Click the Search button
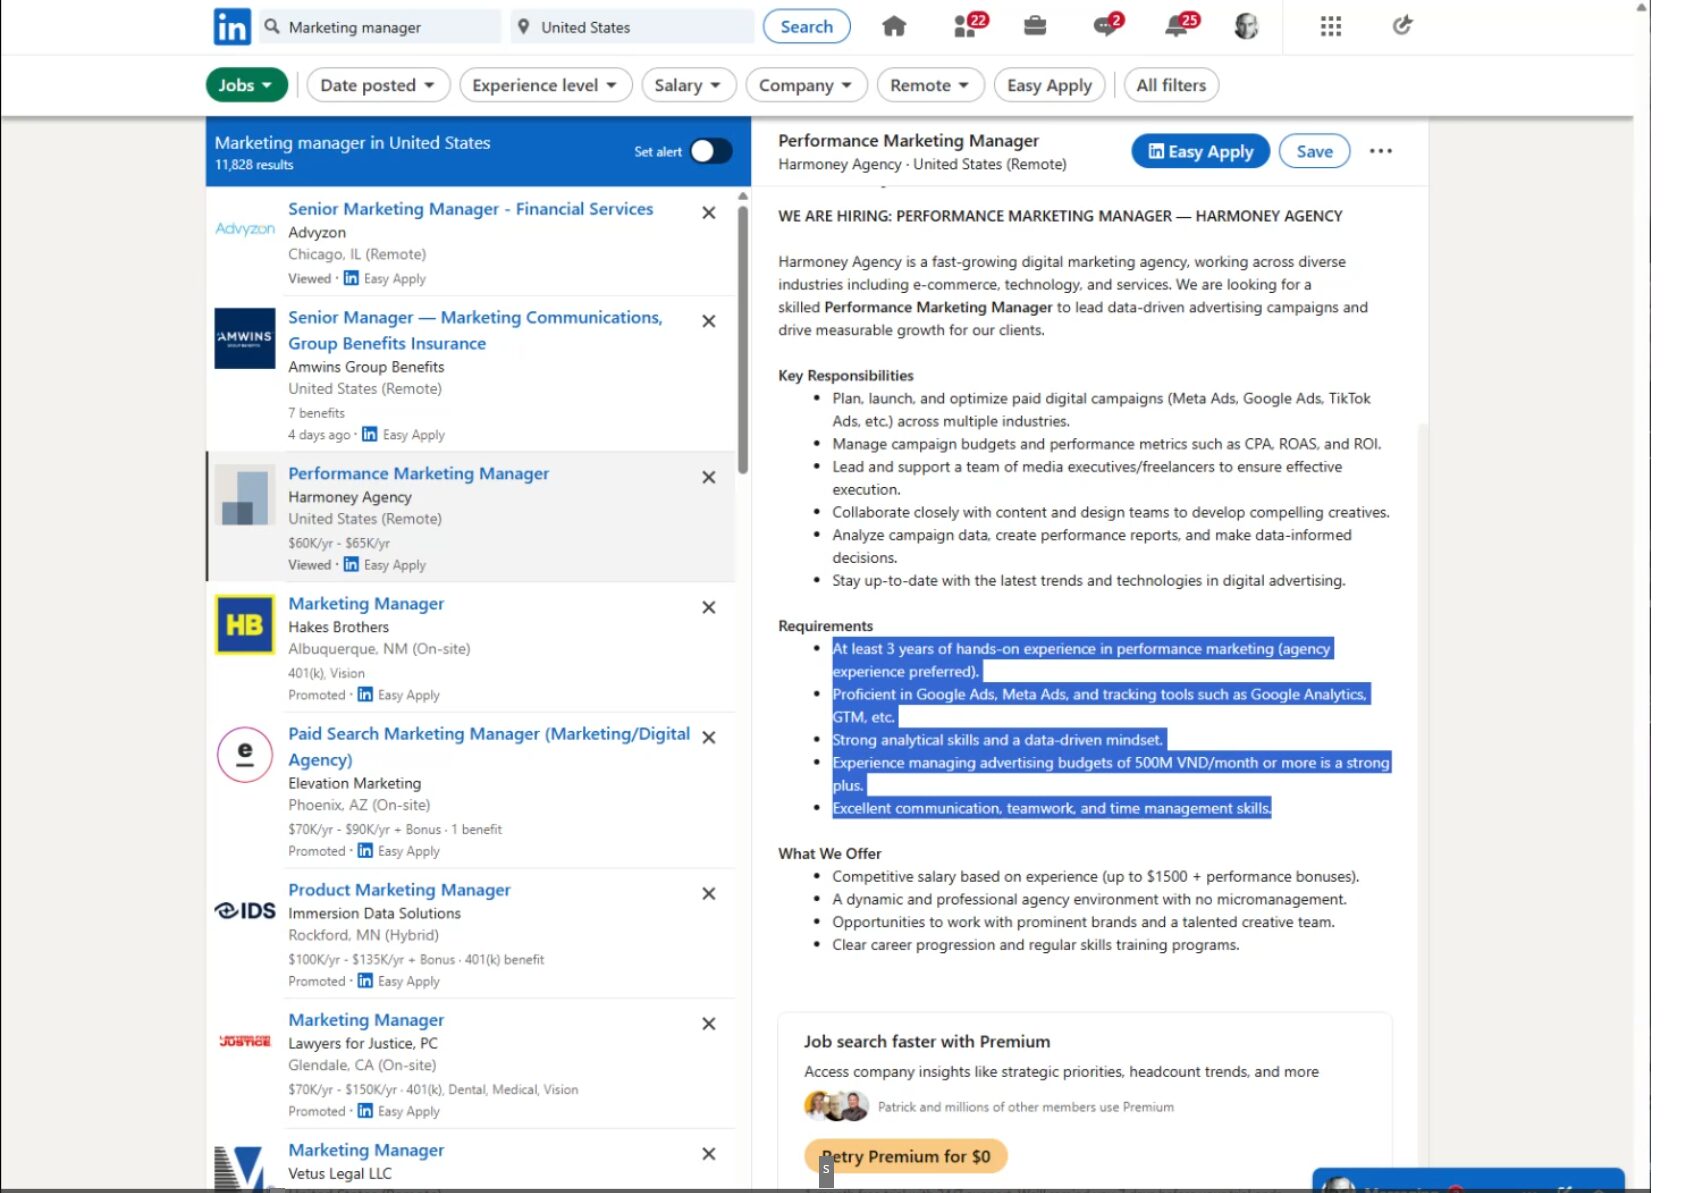The height and width of the screenshot is (1193, 1702). 806,26
